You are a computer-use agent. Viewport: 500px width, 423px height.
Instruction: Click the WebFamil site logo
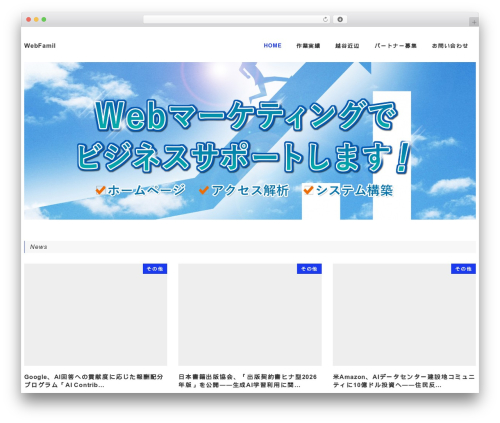pyautogui.click(x=40, y=46)
